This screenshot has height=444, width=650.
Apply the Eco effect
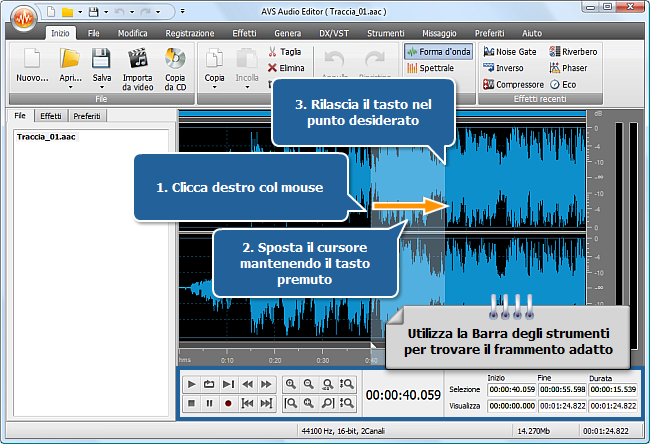click(563, 85)
